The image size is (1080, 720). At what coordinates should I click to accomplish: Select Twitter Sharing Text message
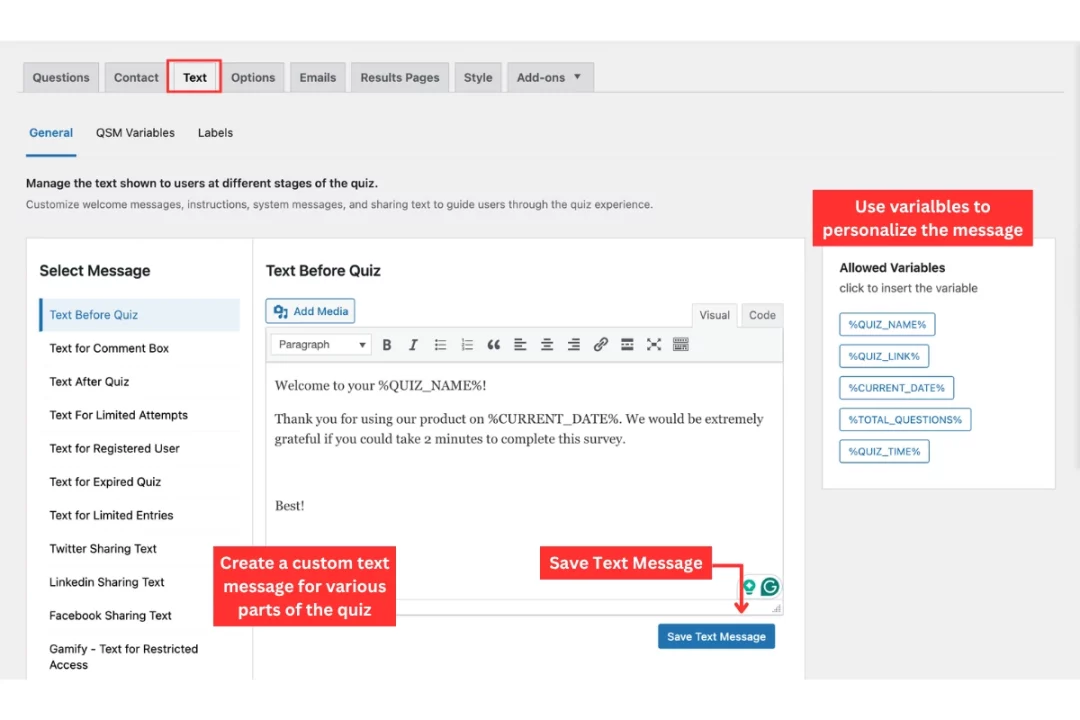coord(102,548)
